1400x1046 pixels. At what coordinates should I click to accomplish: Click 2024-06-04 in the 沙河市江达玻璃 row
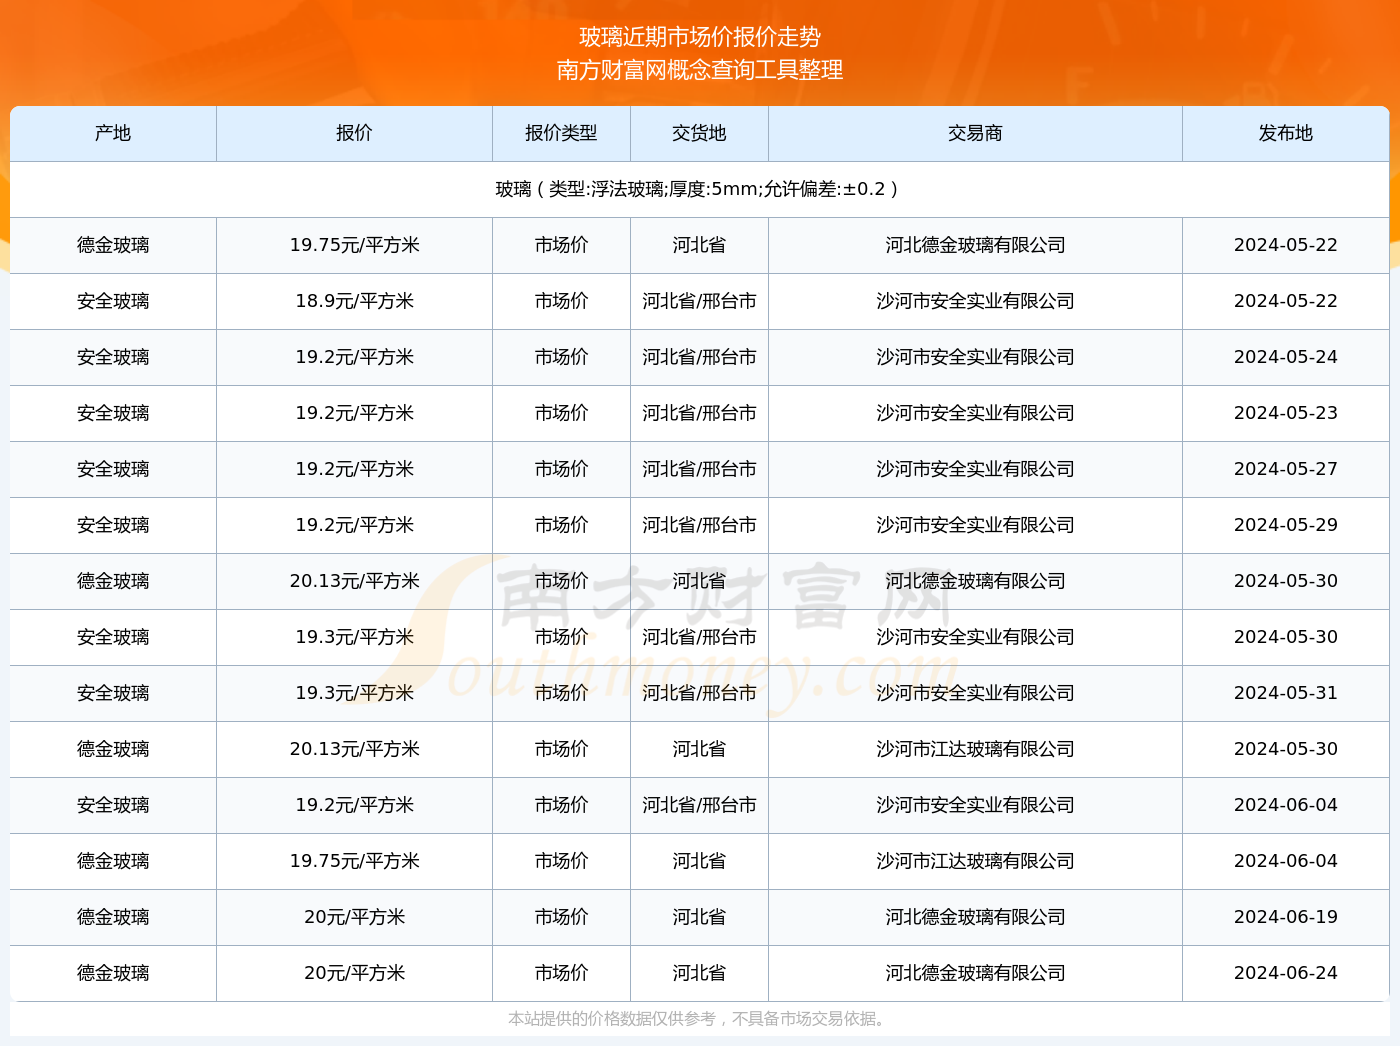coord(1285,861)
